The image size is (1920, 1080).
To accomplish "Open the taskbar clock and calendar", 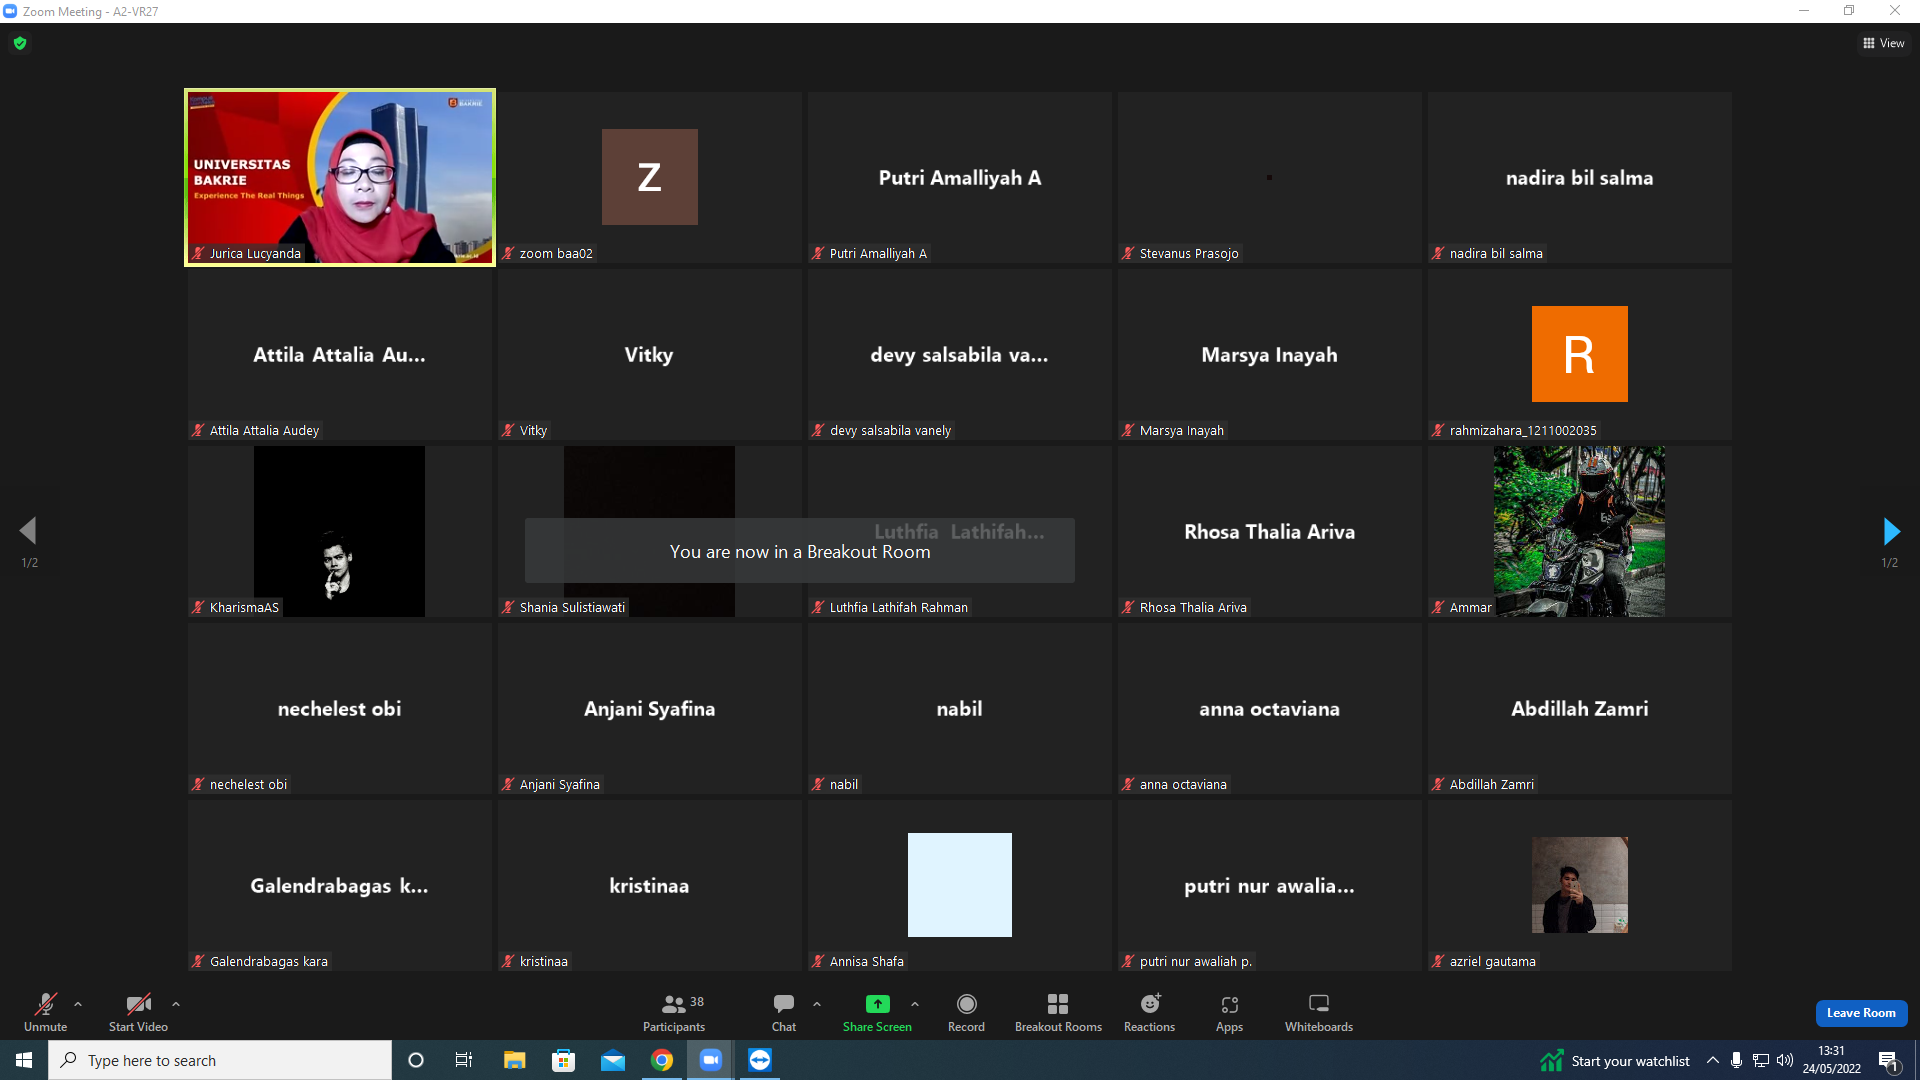I will click(1832, 1060).
